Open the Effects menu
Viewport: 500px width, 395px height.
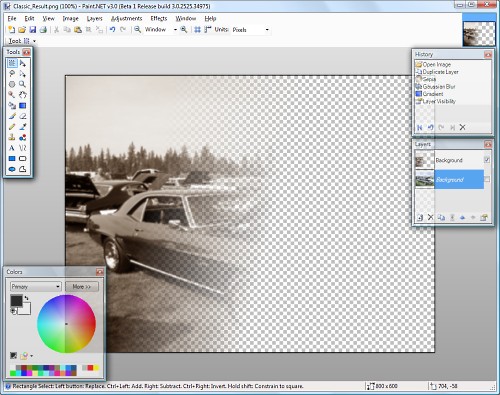click(159, 18)
